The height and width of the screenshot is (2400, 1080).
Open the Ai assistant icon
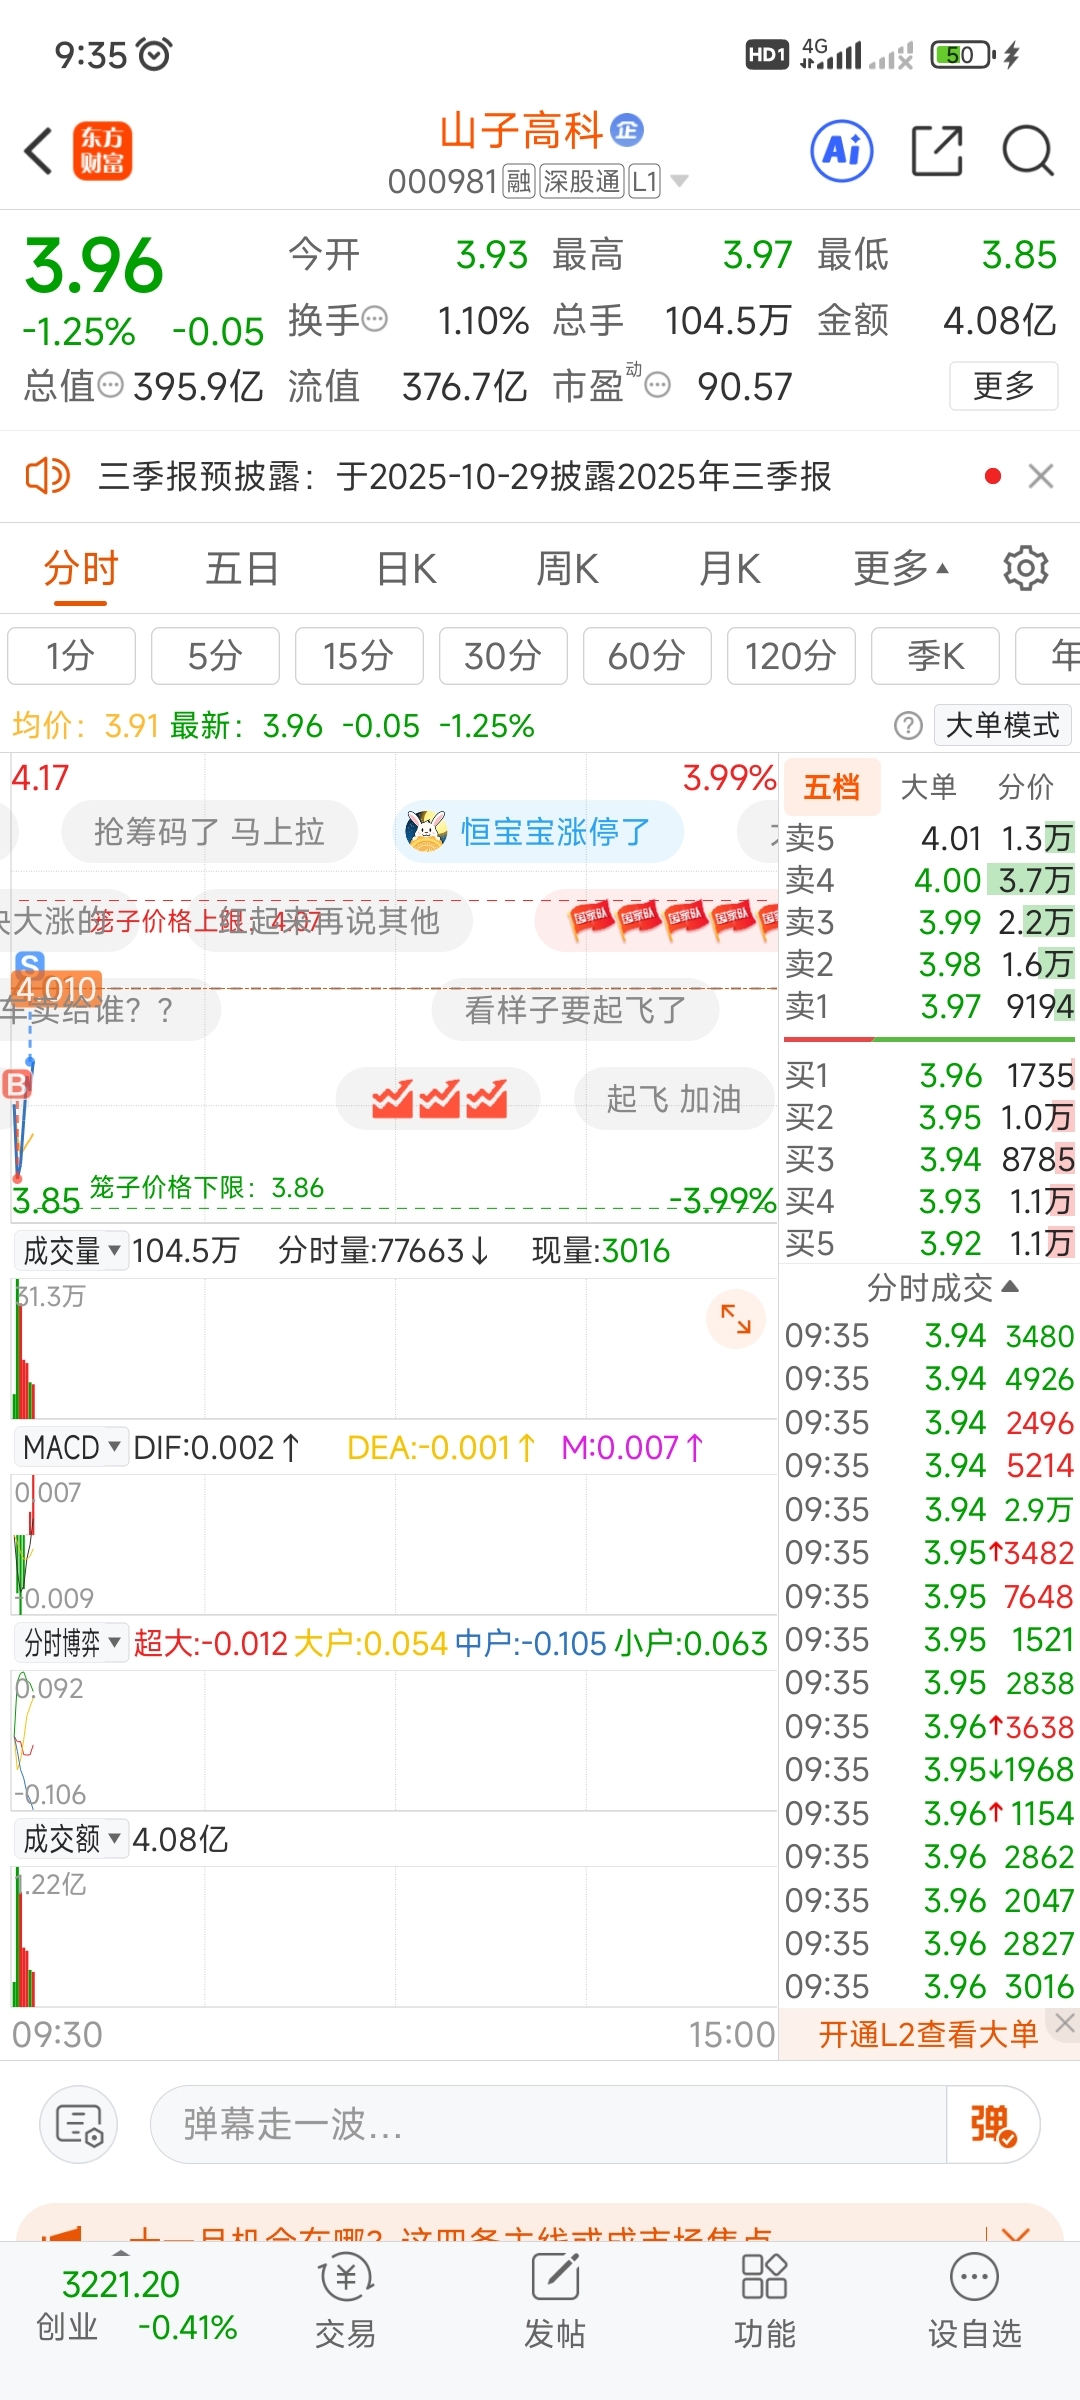[x=841, y=151]
